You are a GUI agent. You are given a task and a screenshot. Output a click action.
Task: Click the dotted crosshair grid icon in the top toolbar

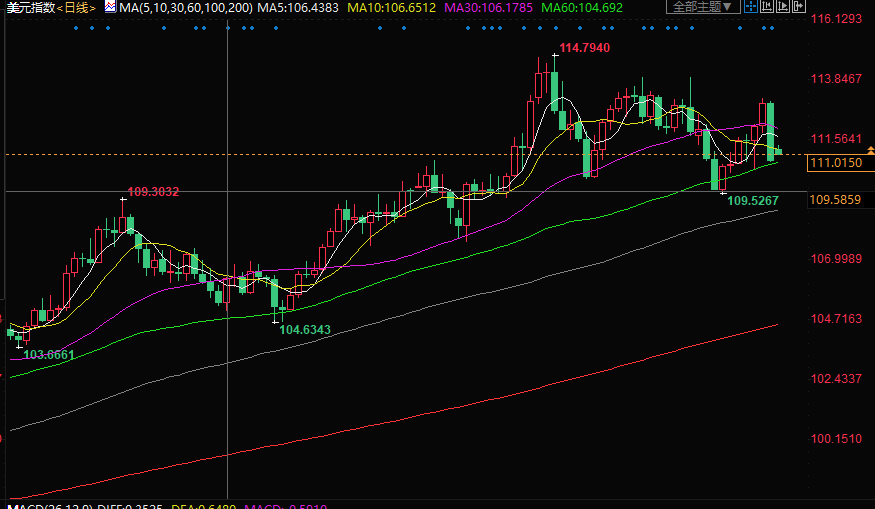[753, 7]
